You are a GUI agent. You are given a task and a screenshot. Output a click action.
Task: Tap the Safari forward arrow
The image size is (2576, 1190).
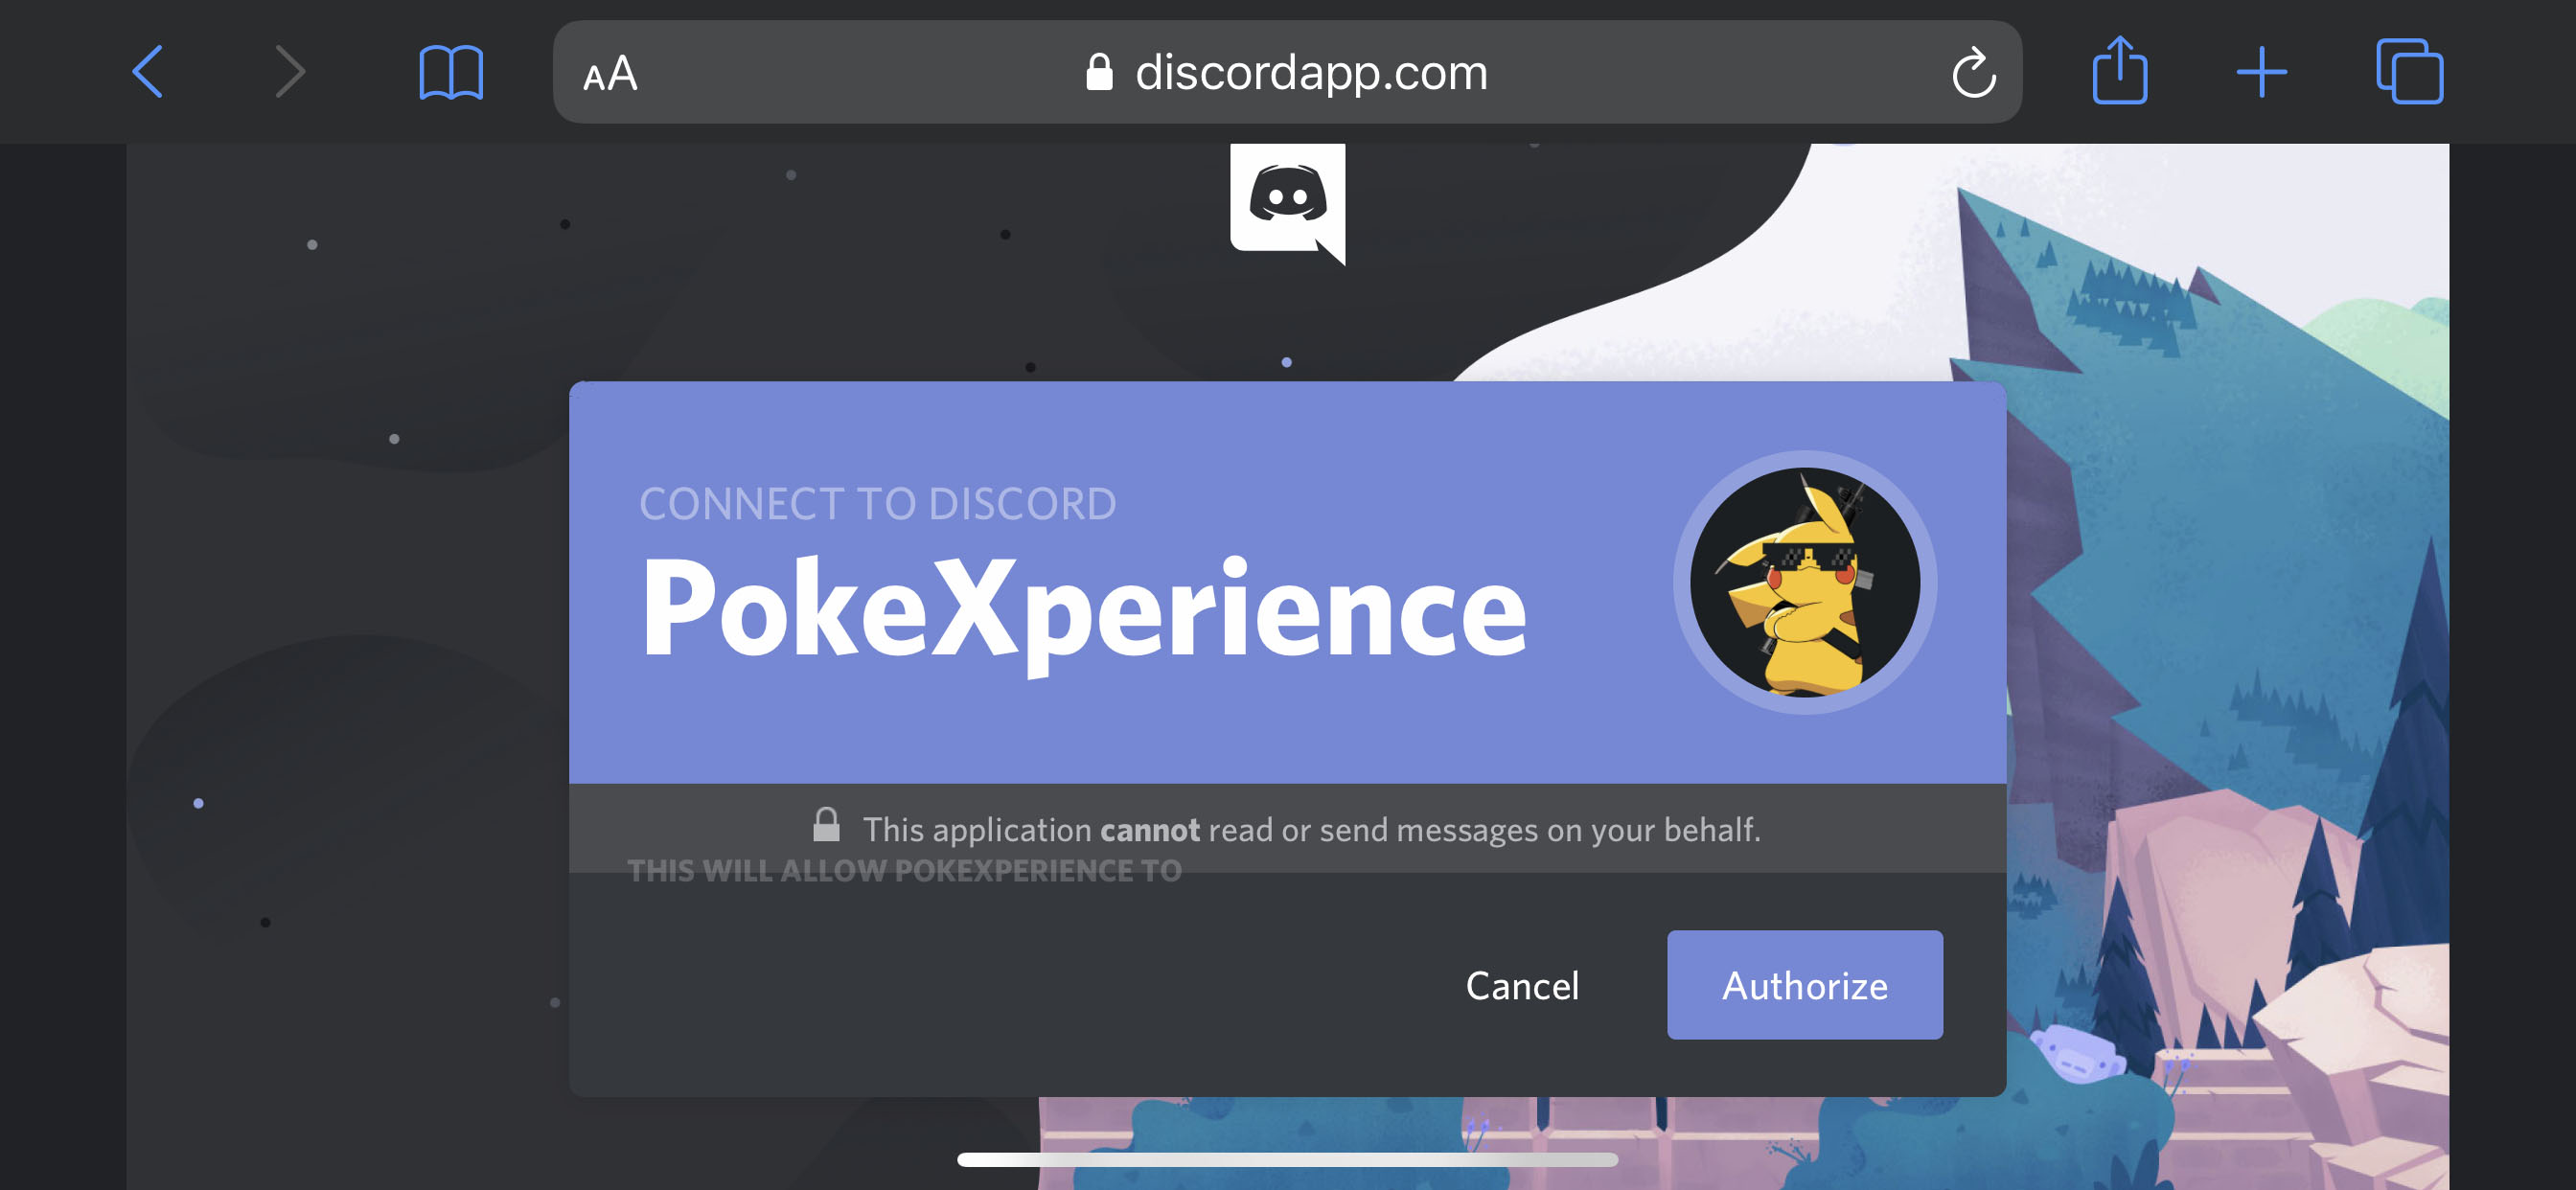pyautogui.click(x=289, y=72)
